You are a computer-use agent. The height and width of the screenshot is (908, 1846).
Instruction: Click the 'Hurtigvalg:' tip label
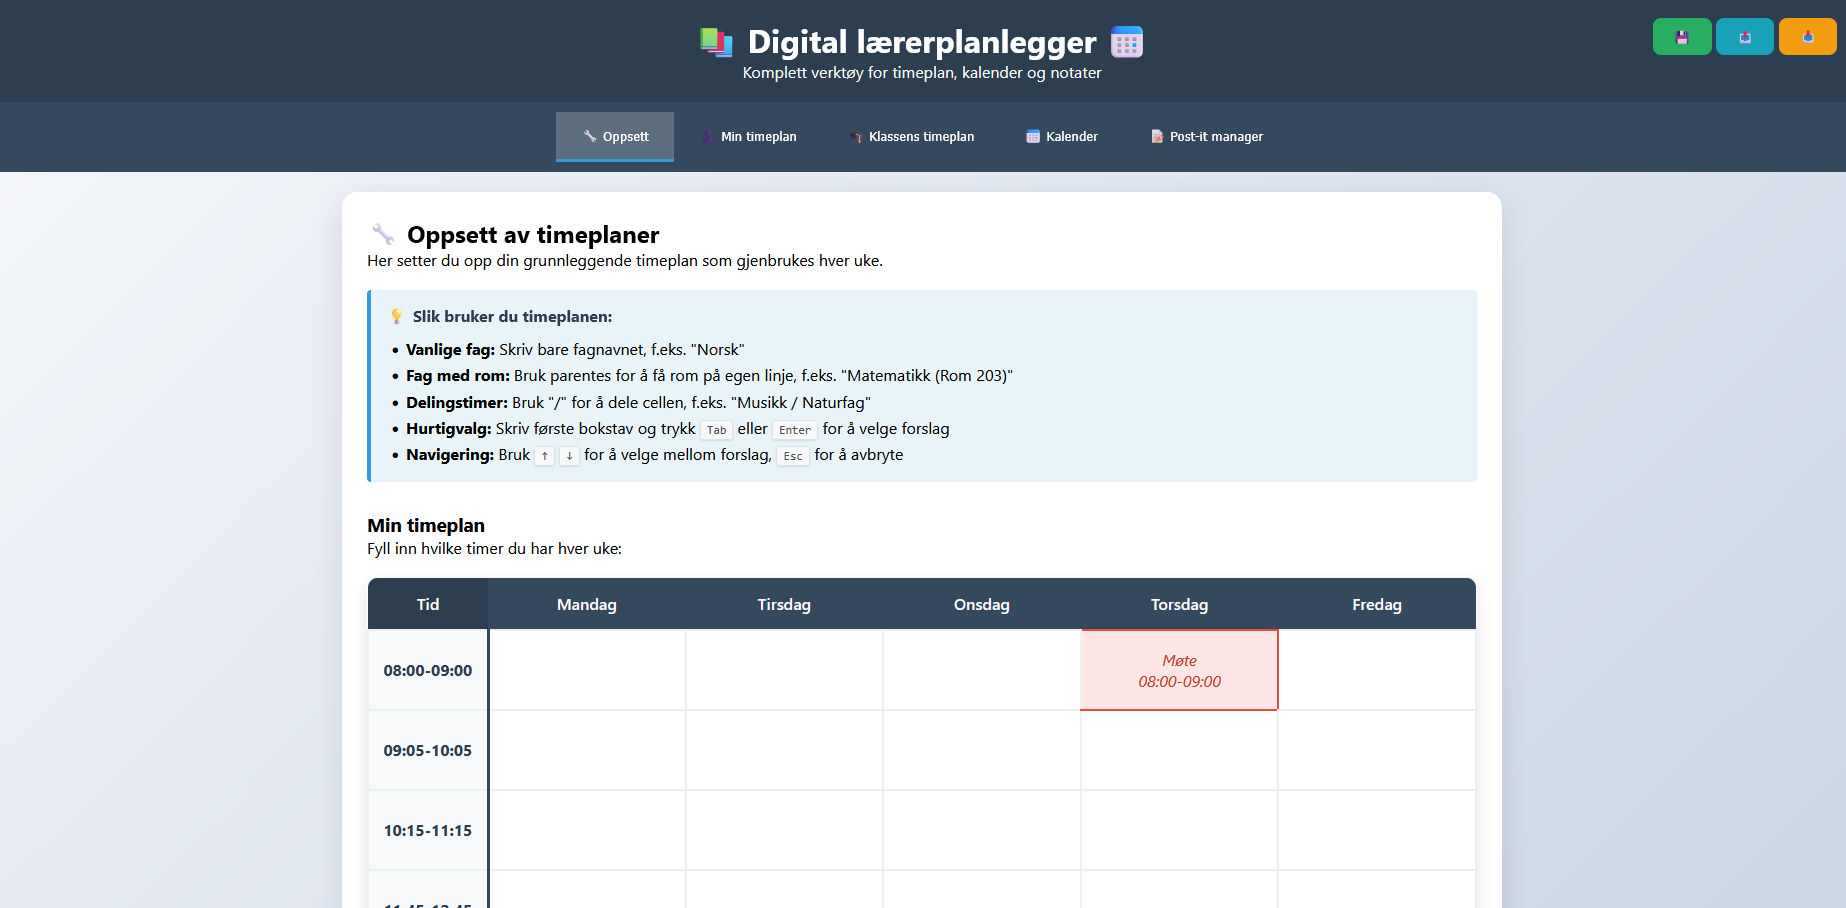448,428
